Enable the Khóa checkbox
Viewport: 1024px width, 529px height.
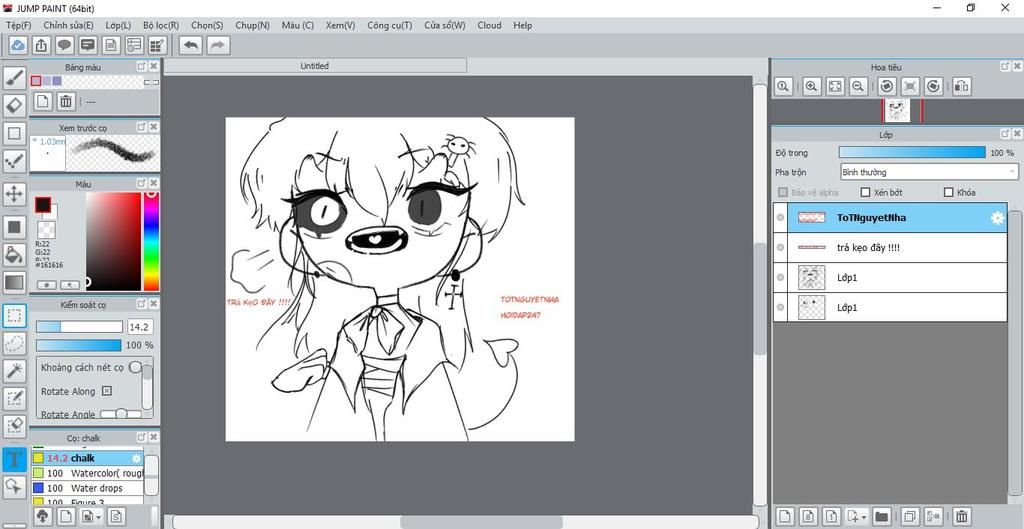click(949, 193)
